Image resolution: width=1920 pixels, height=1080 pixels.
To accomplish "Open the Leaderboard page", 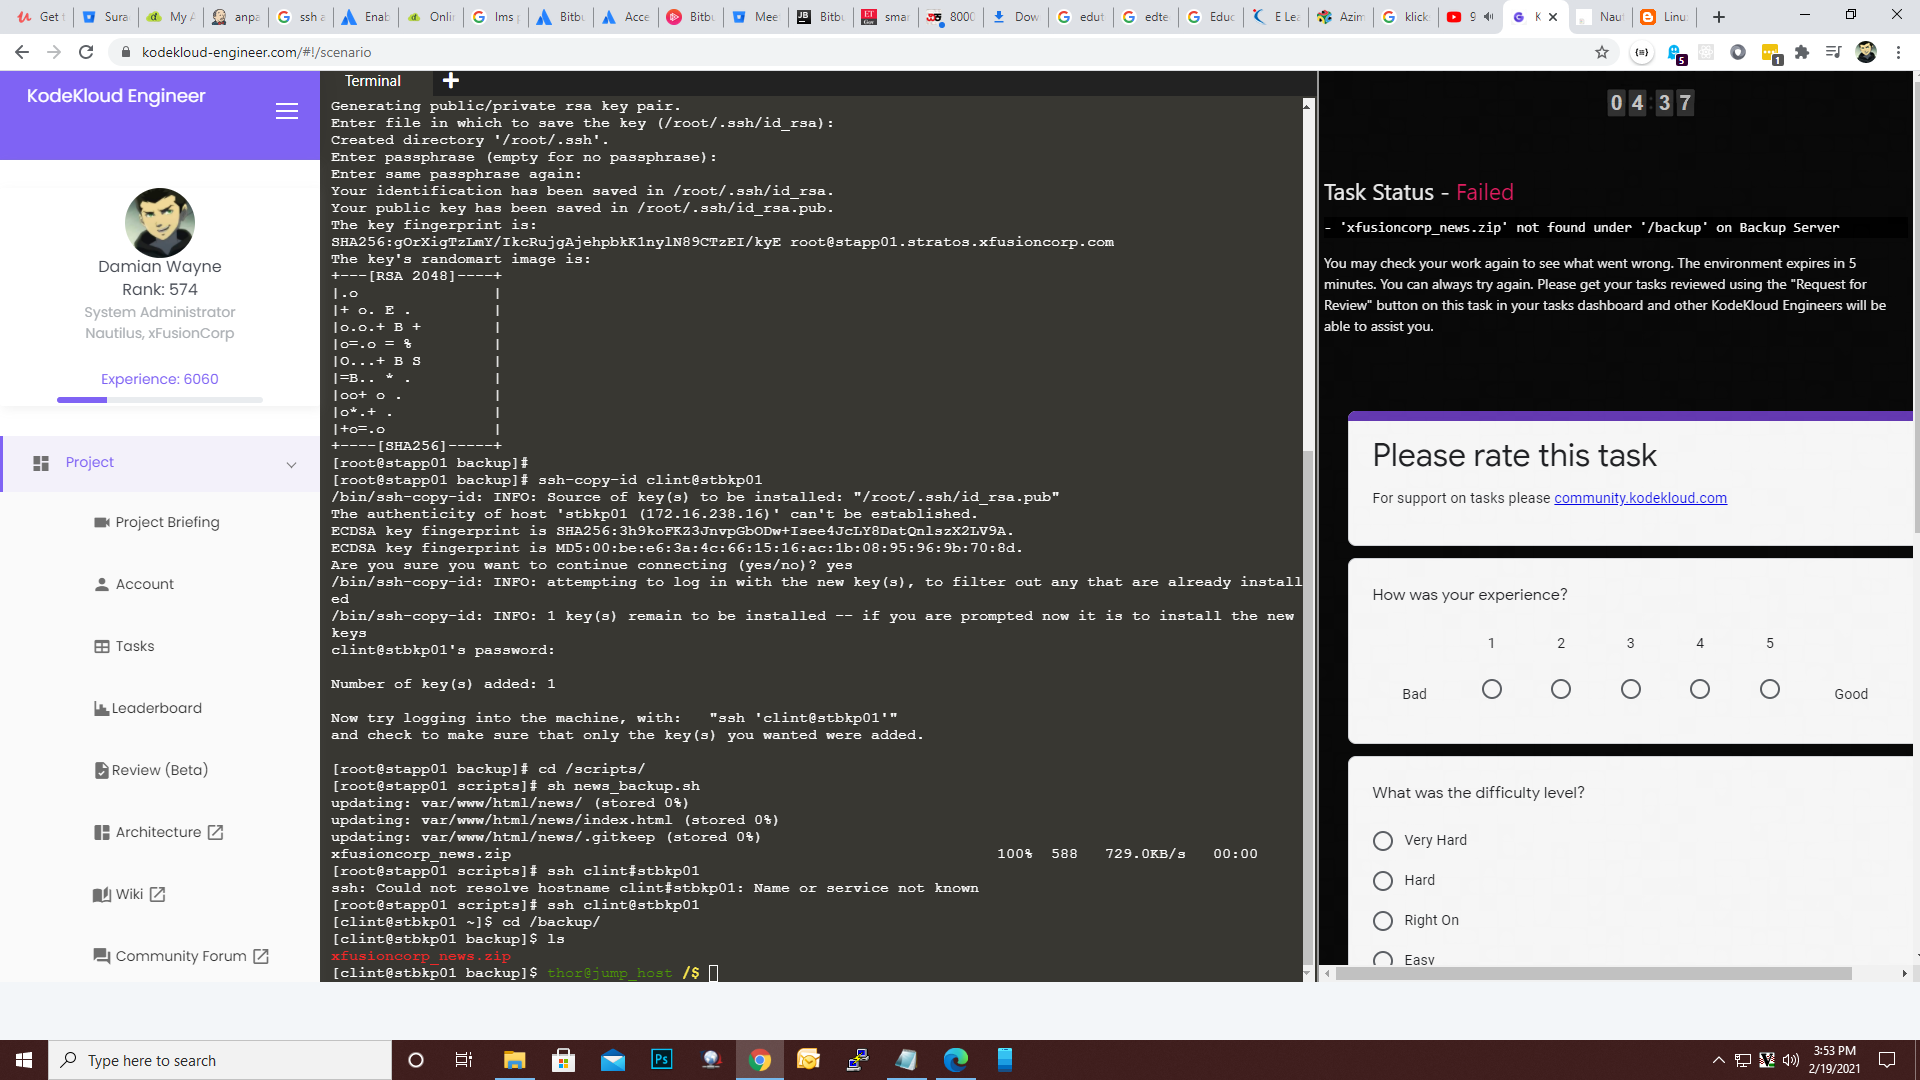I will click(155, 708).
